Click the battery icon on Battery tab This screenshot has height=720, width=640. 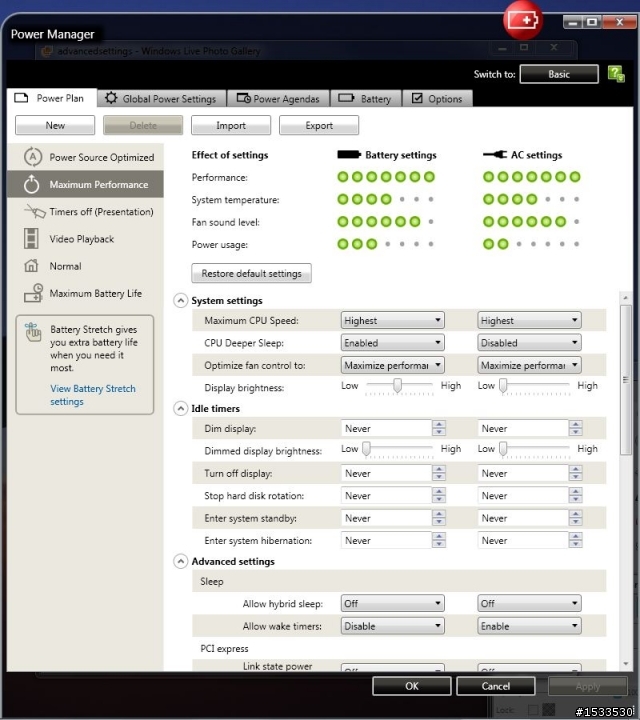(346, 98)
